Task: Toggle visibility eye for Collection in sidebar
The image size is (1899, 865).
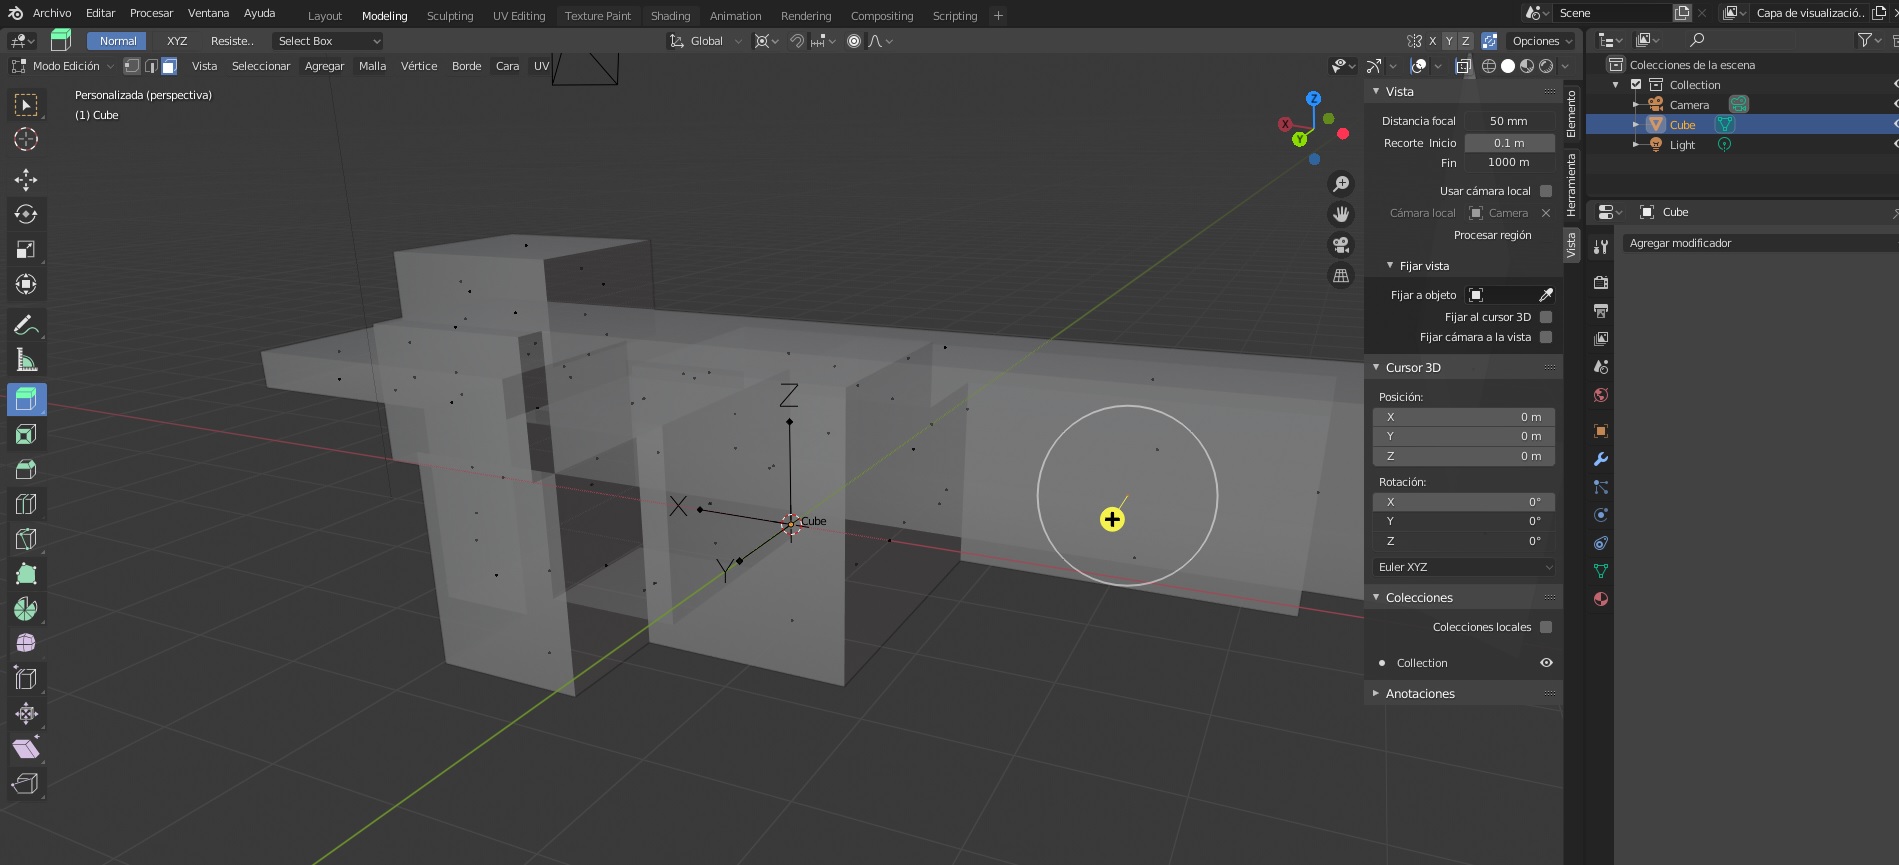Action: 1546,663
